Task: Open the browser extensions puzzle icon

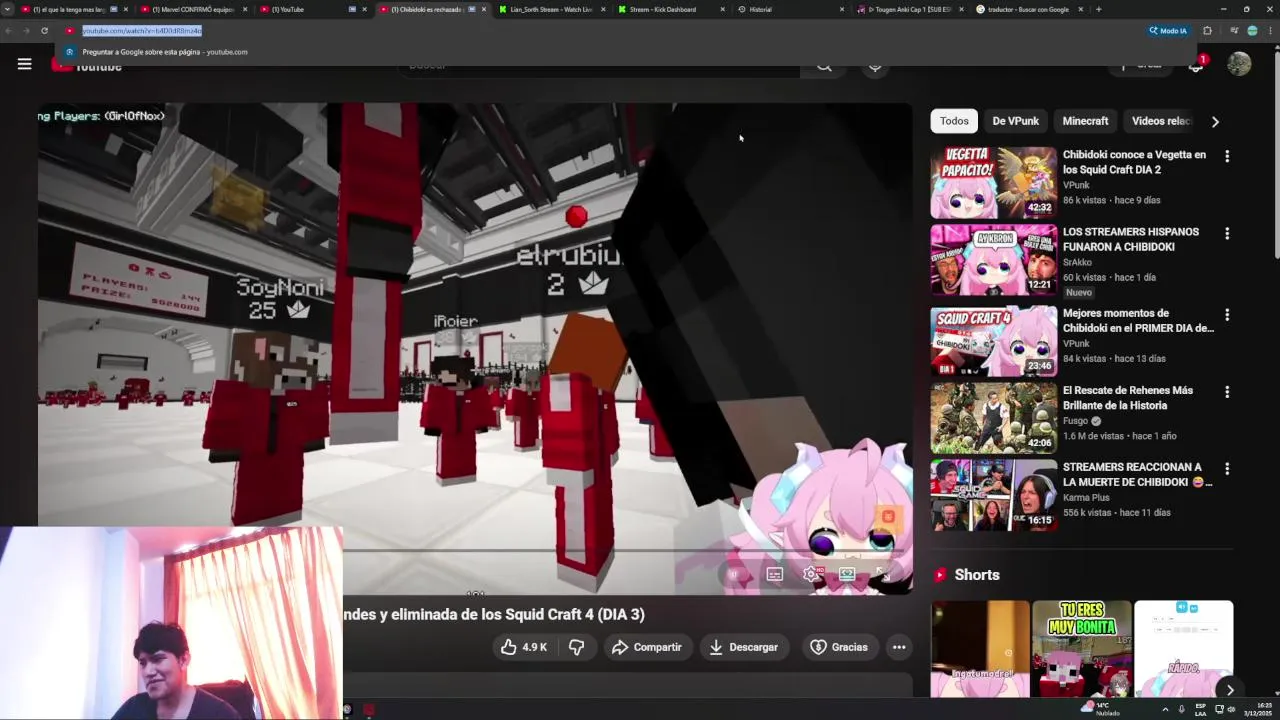Action: tap(1207, 31)
